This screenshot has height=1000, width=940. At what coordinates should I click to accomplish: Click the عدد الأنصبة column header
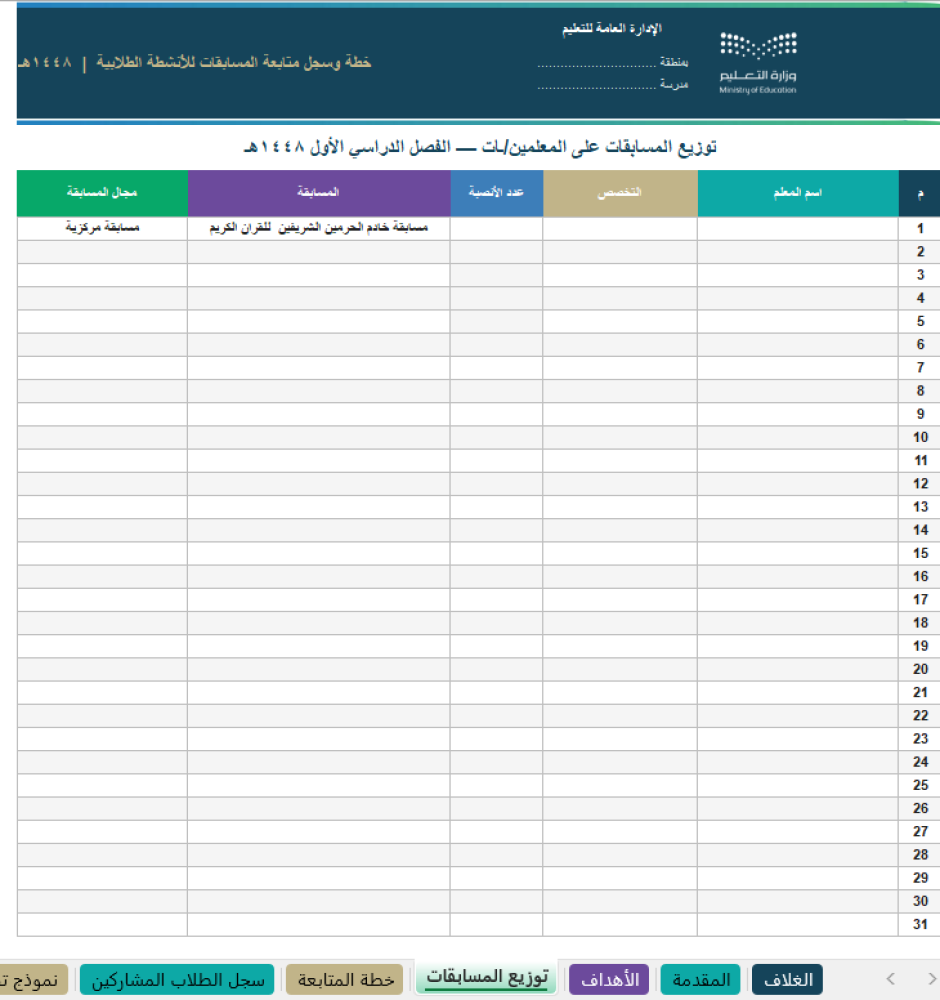tap(496, 193)
